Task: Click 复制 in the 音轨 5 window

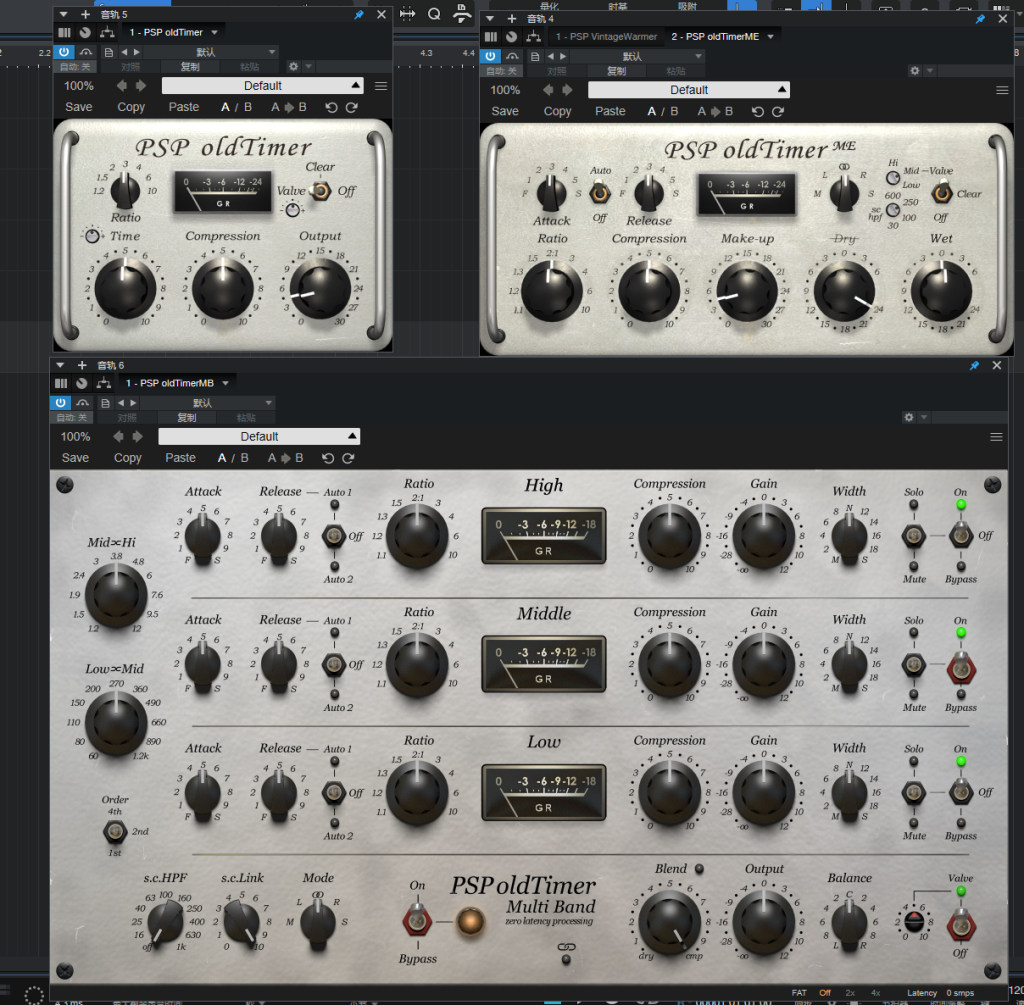Action: (x=190, y=67)
